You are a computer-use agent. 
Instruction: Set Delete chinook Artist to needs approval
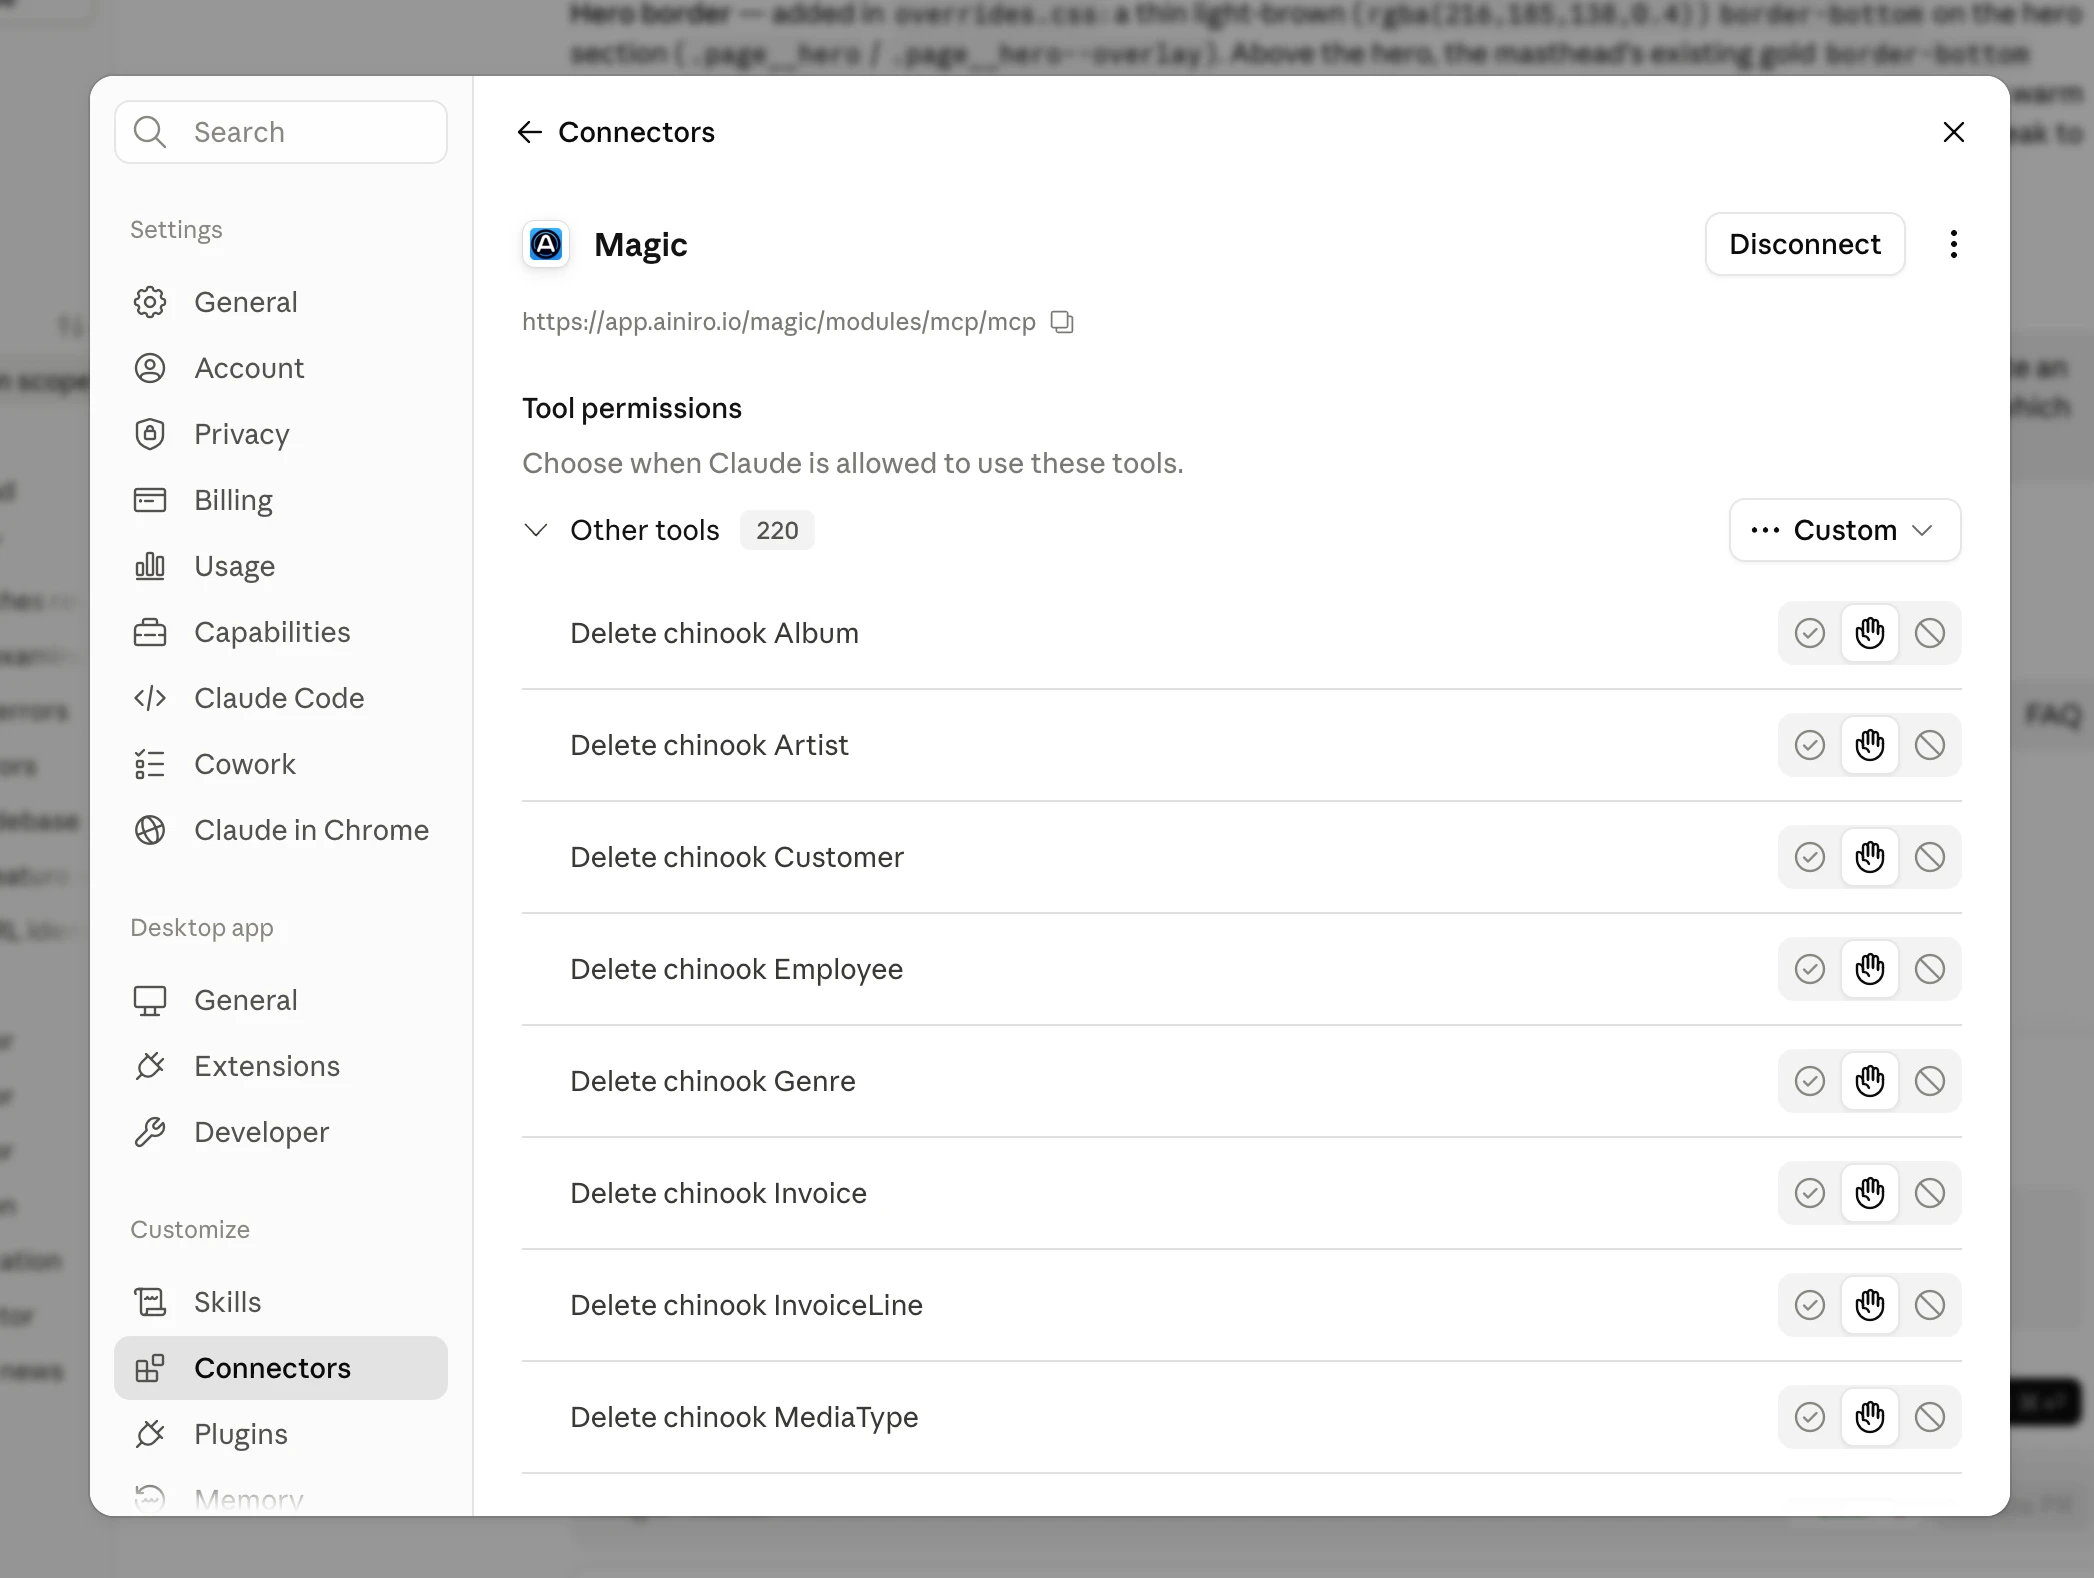coord(1869,745)
